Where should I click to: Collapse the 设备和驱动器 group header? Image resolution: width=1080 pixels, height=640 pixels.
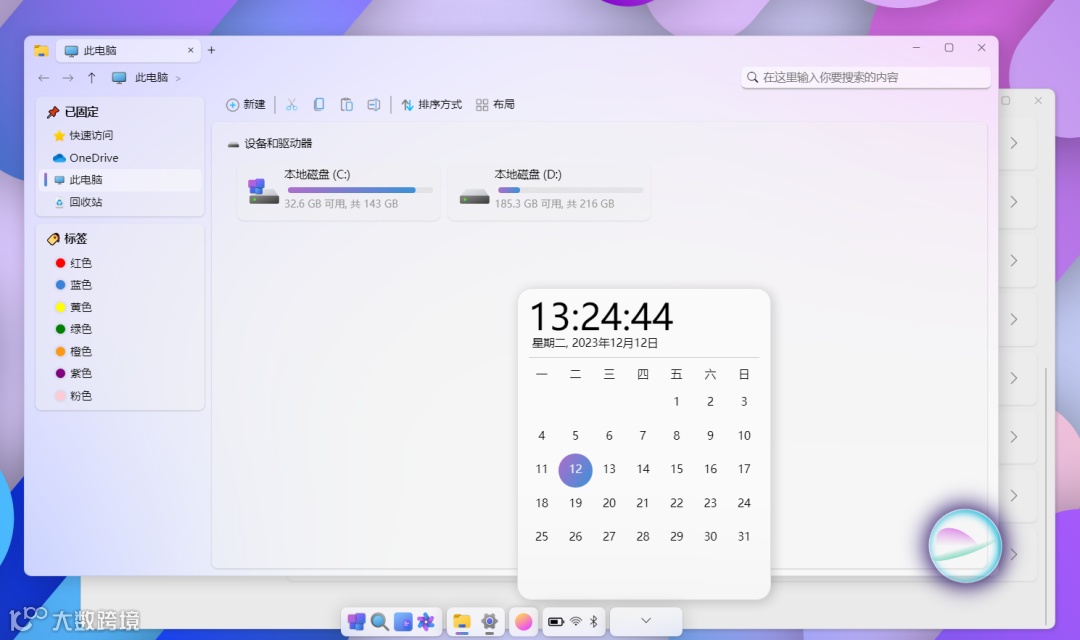pos(270,143)
